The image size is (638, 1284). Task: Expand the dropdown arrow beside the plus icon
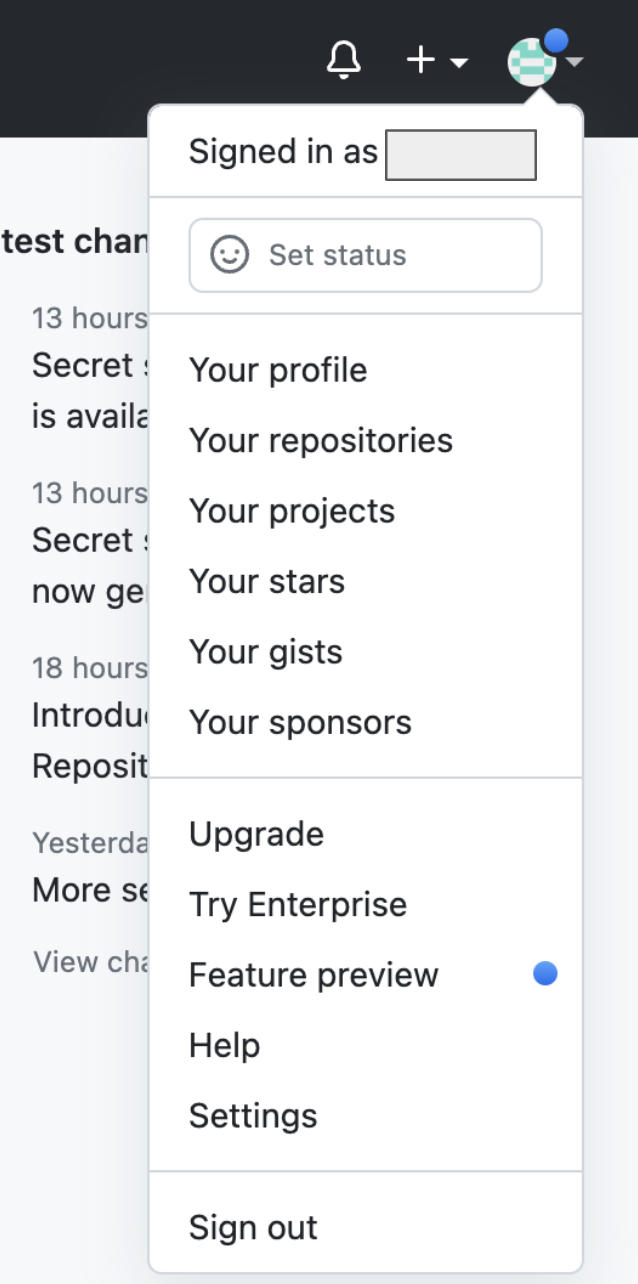point(459,62)
